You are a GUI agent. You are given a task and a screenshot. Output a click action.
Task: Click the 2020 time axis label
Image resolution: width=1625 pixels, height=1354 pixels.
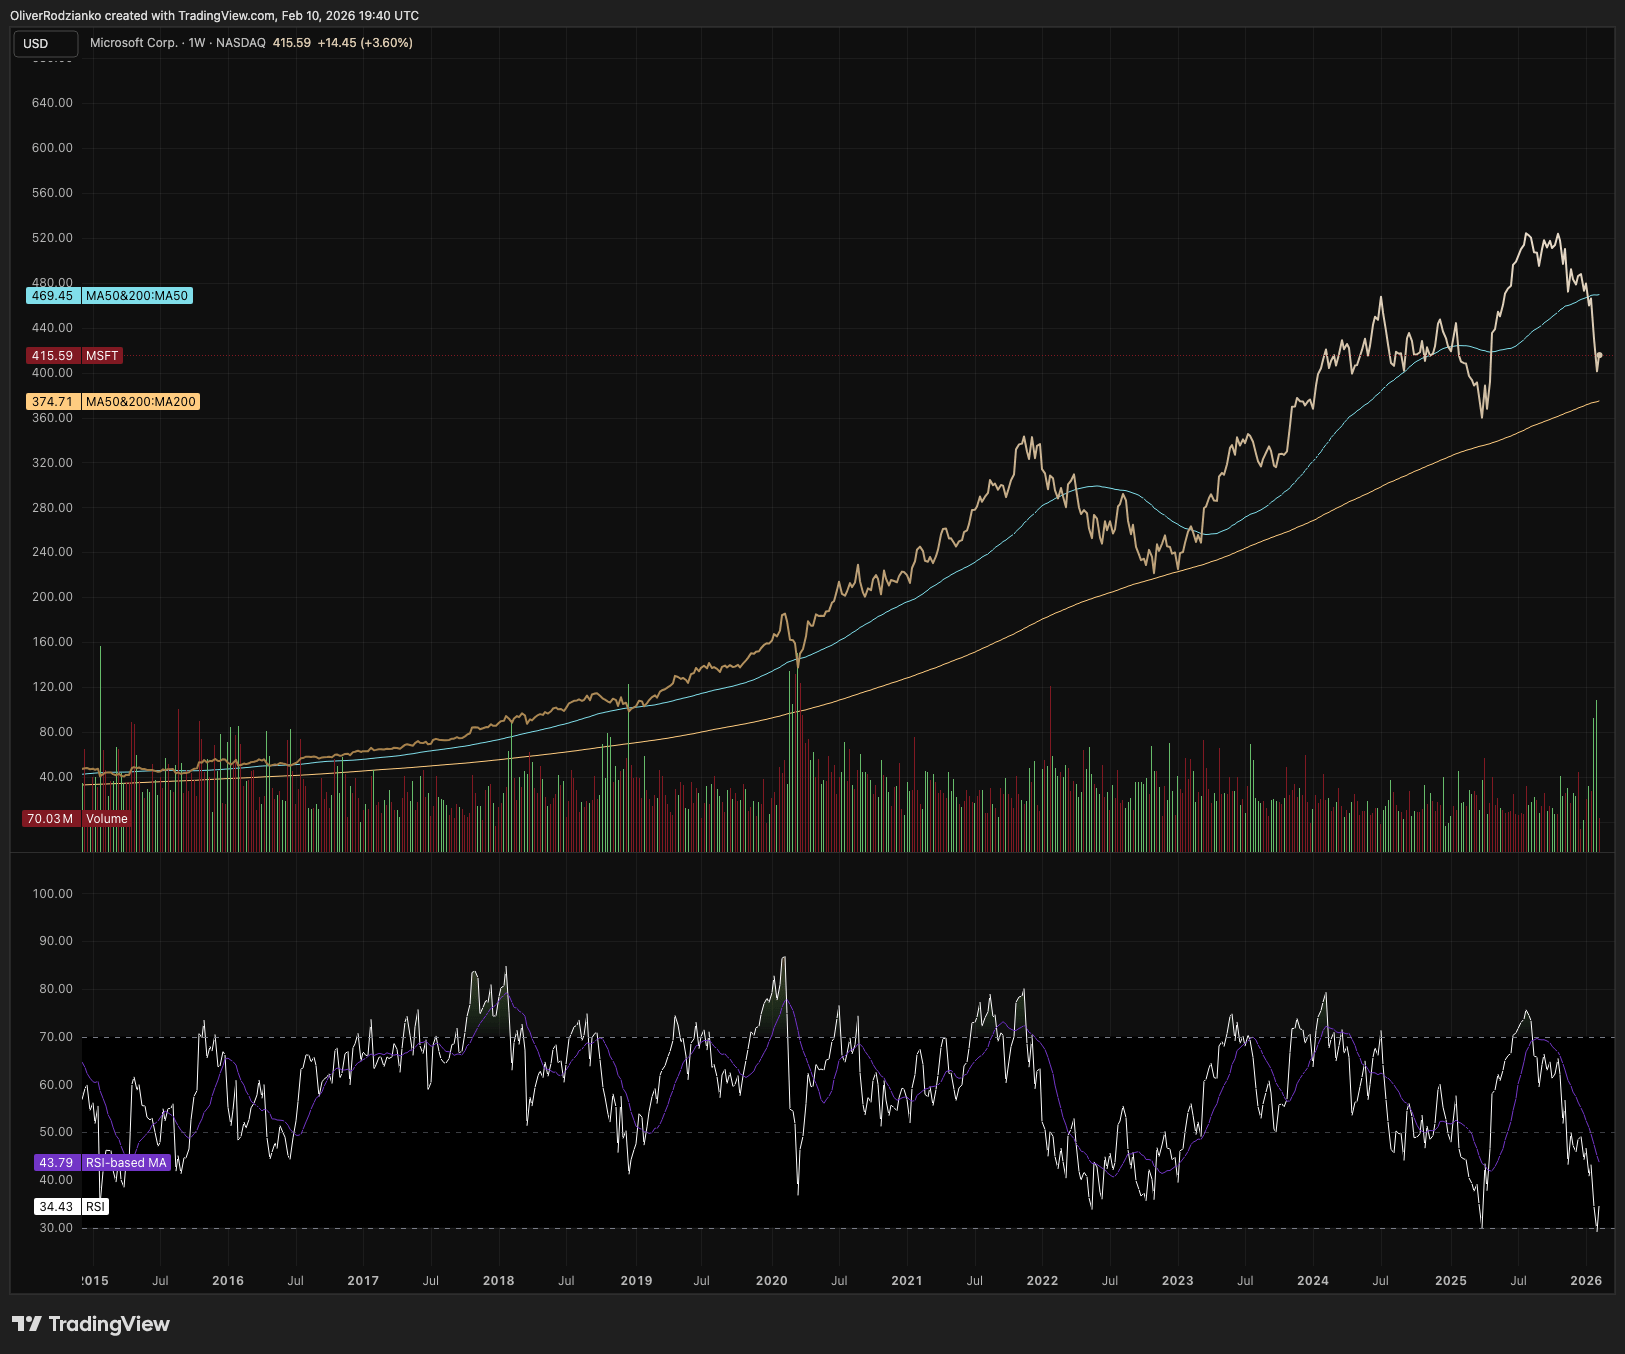772,1281
